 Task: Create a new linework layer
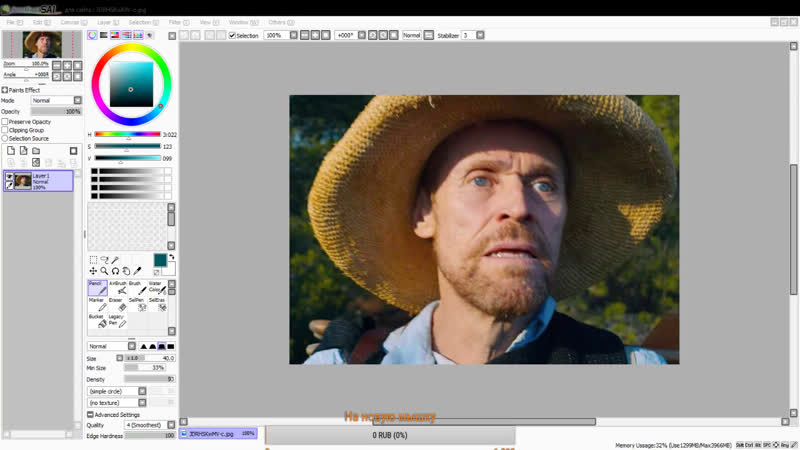pos(23,151)
